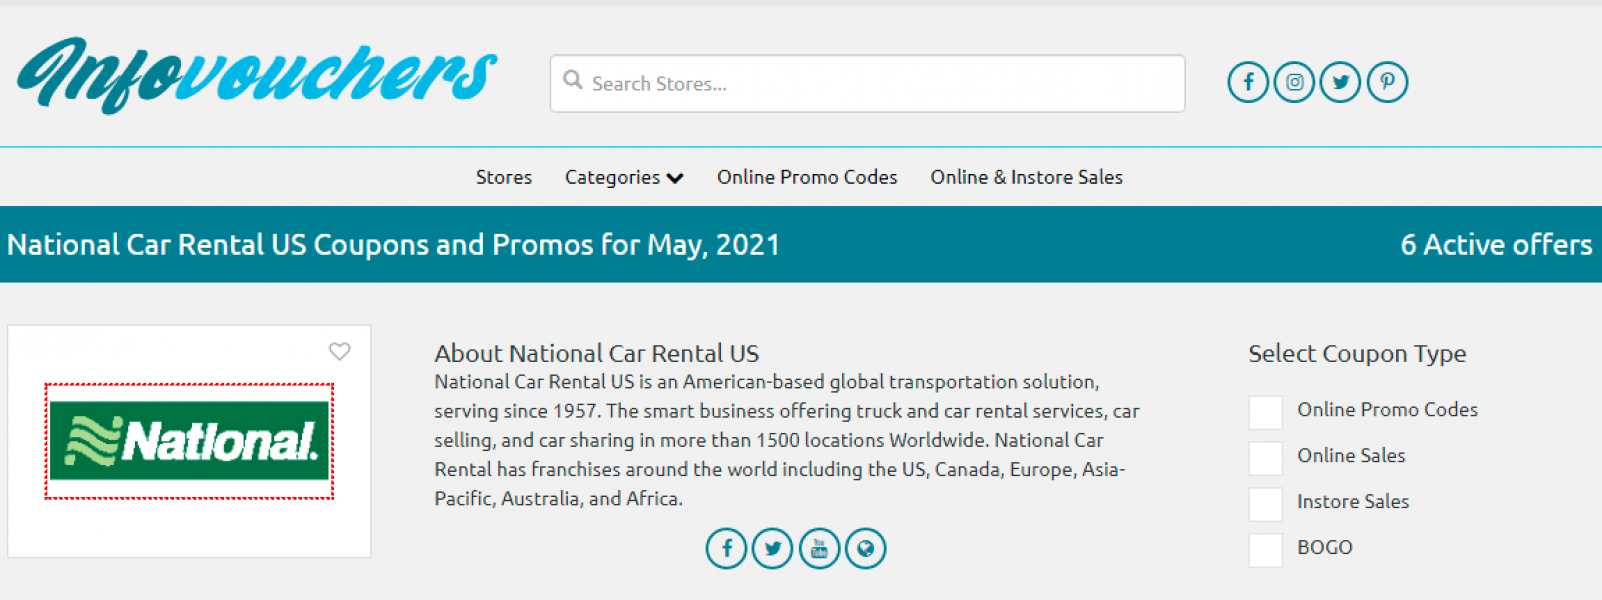This screenshot has height=600, width=1602.
Task: Tick the Instore Sales checkbox
Action: click(1265, 504)
